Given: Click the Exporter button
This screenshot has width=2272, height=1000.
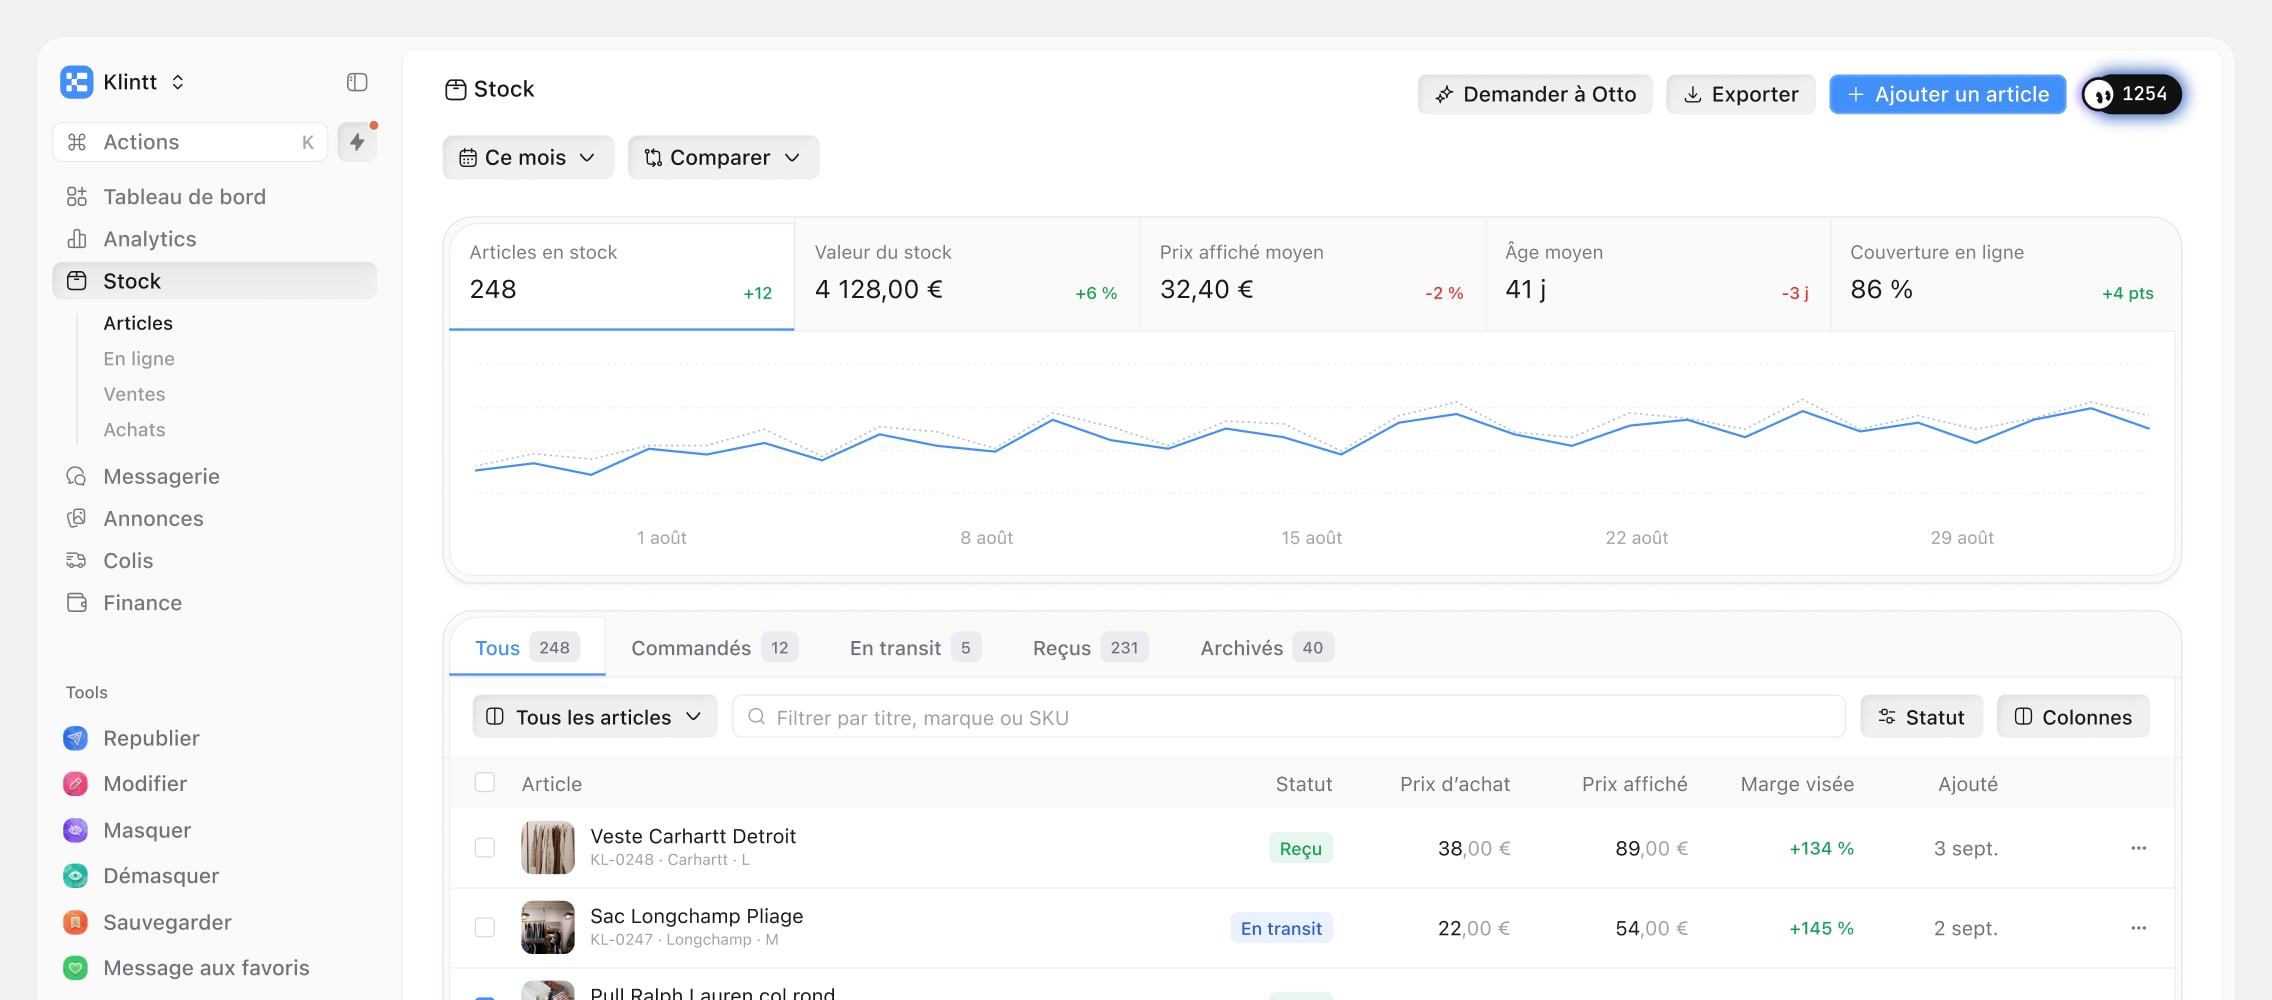Looking at the screenshot, I should [1741, 94].
